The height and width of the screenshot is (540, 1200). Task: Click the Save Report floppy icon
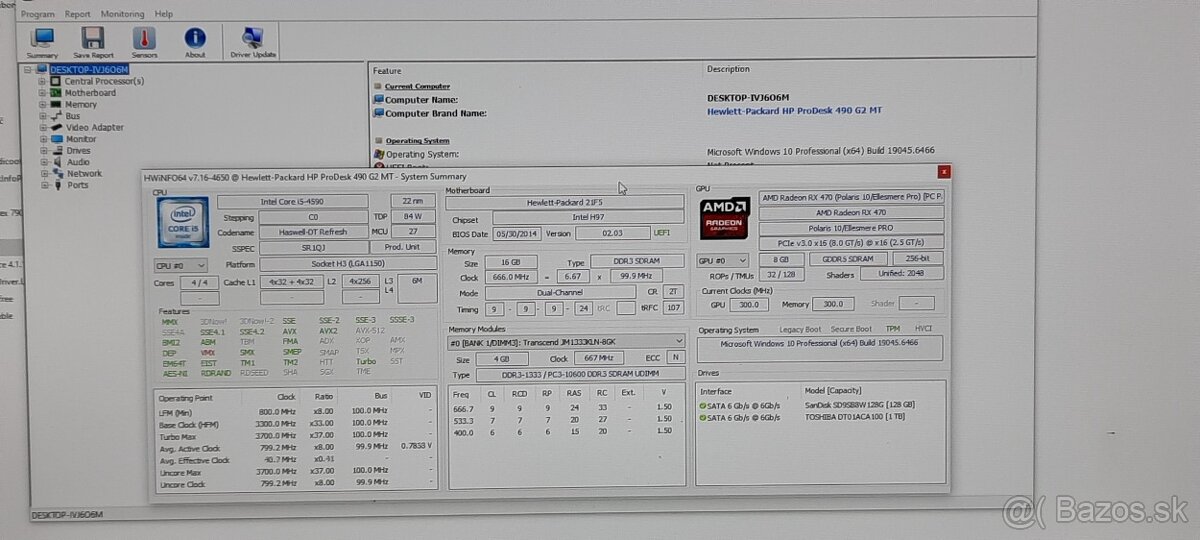pos(93,38)
